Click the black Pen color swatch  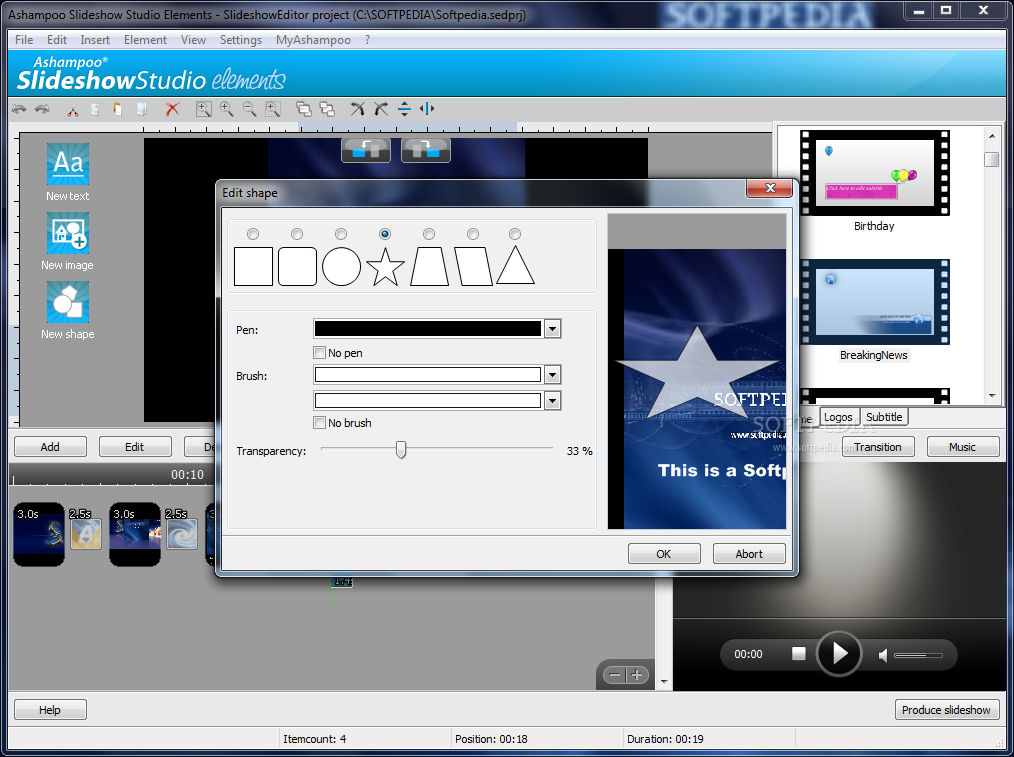pyautogui.click(x=427, y=329)
